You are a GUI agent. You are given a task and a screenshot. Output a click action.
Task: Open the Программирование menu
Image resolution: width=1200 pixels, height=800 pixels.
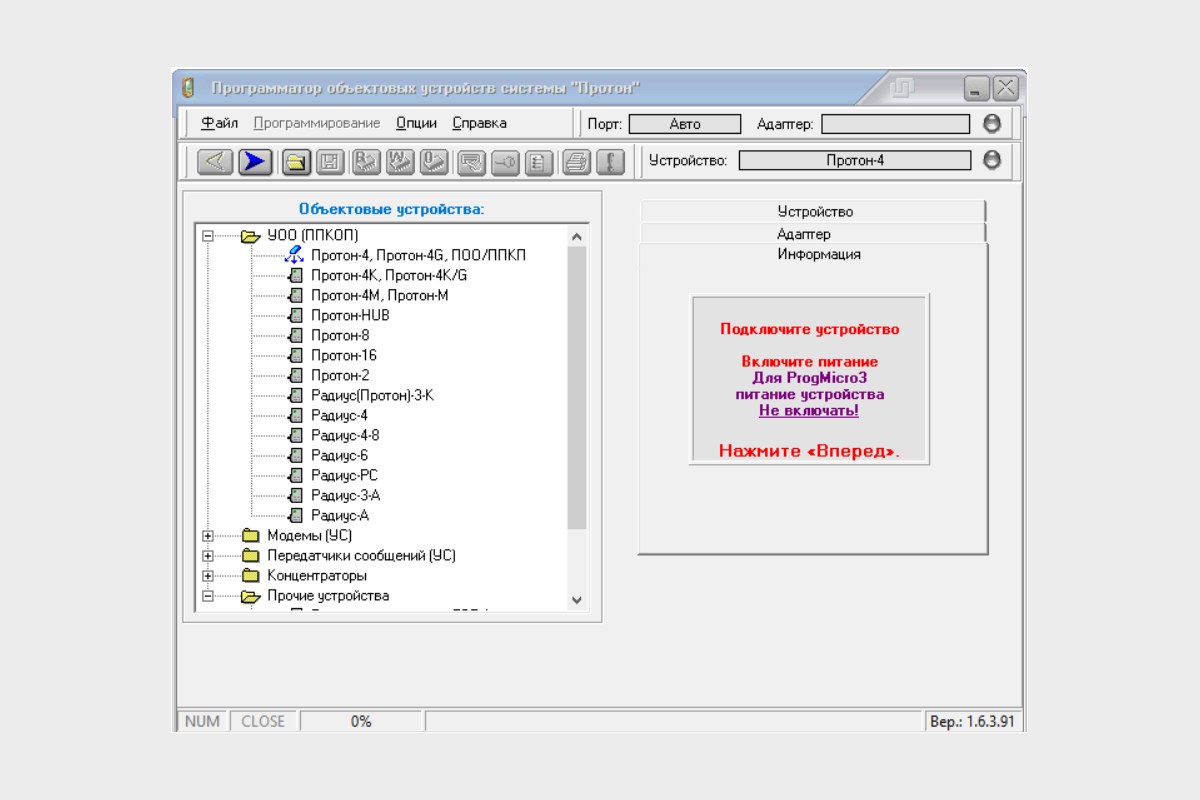tap(317, 123)
